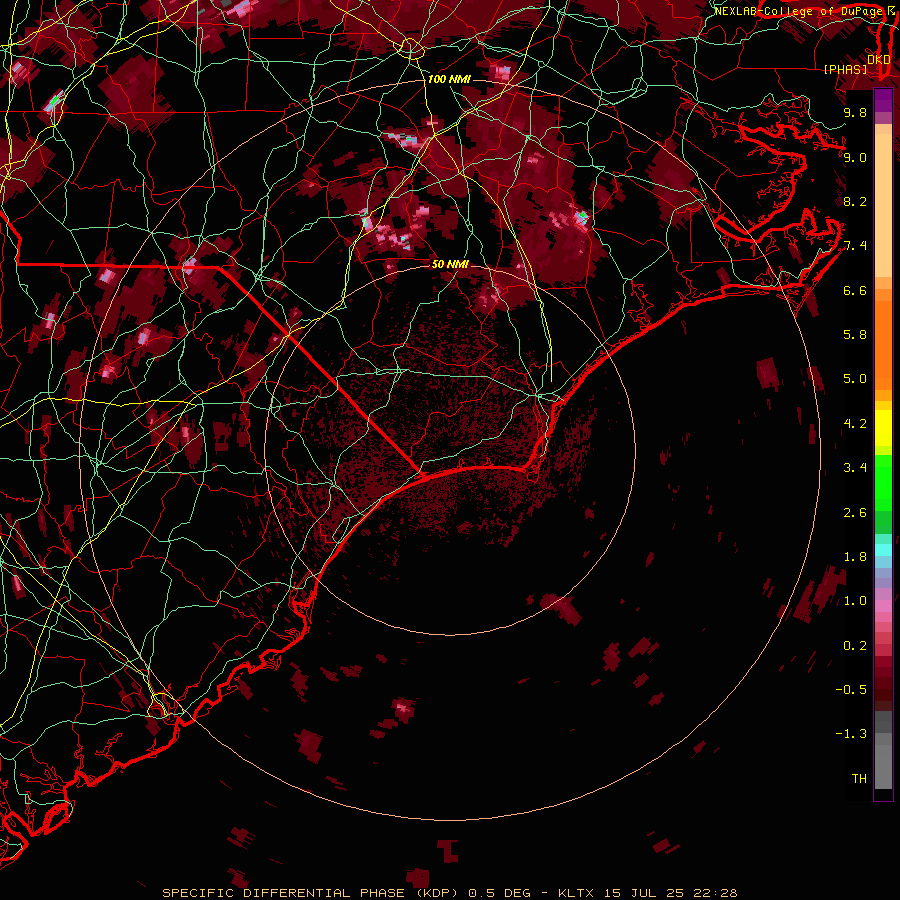900x900 pixels.
Task: Select the yellow segment of the color scale
Action: point(883,428)
